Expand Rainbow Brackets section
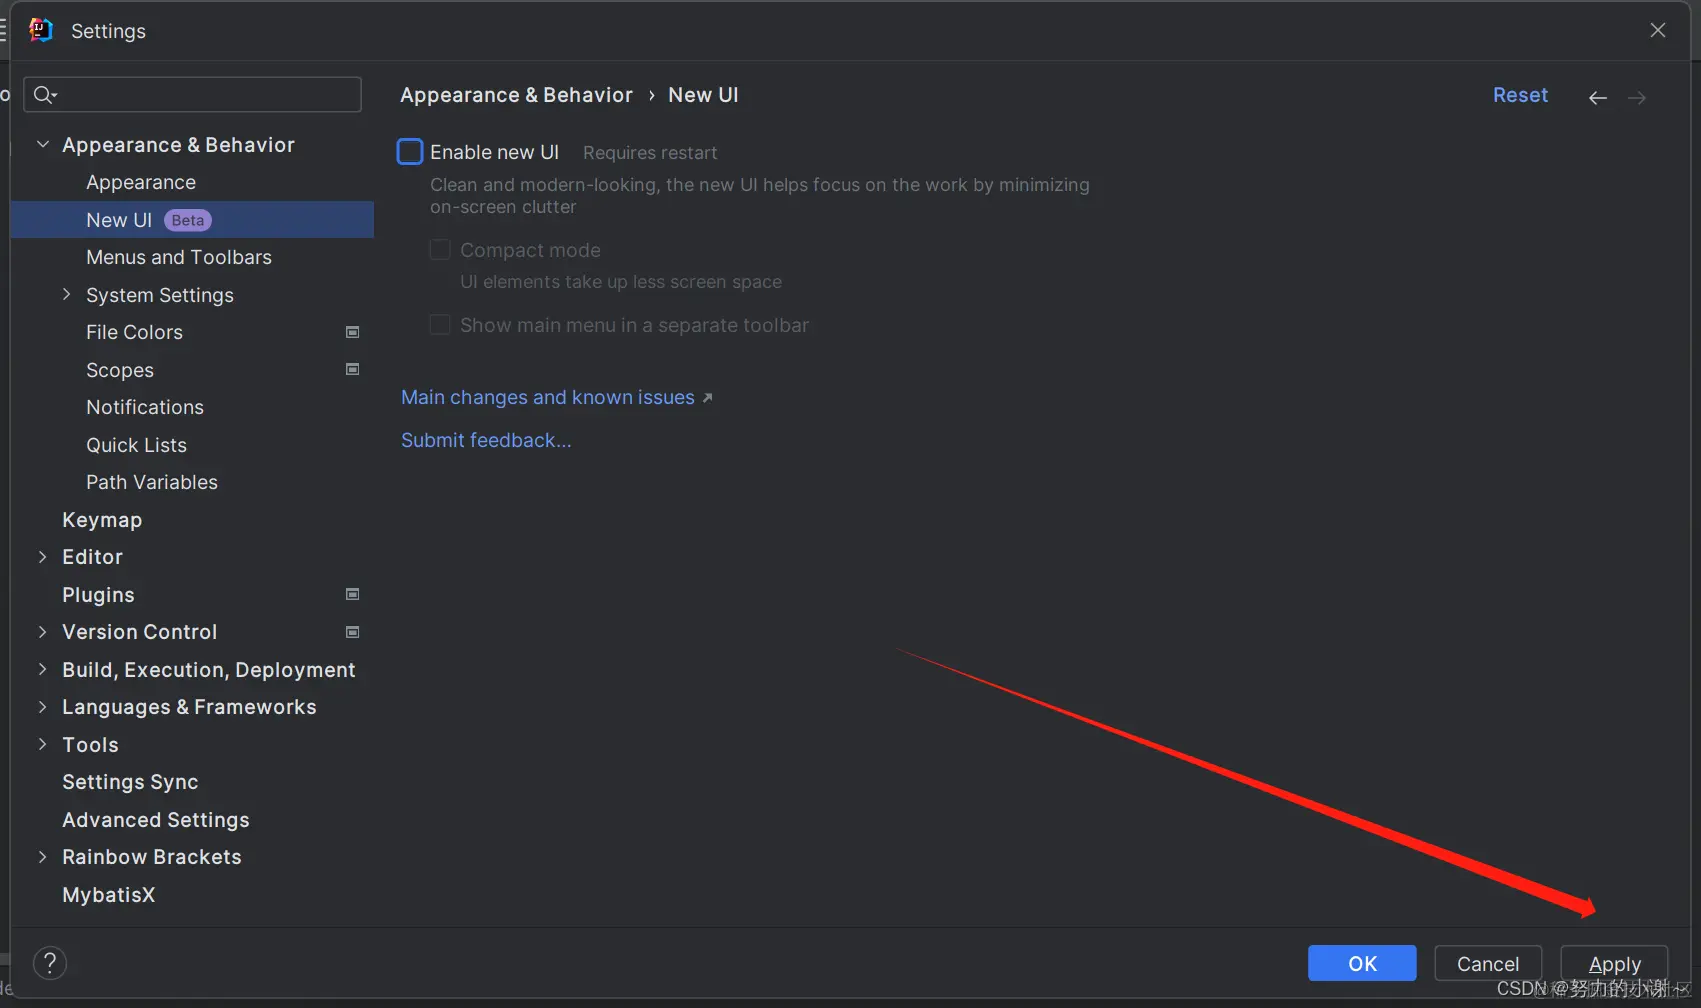This screenshot has width=1701, height=1008. (x=43, y=857)
